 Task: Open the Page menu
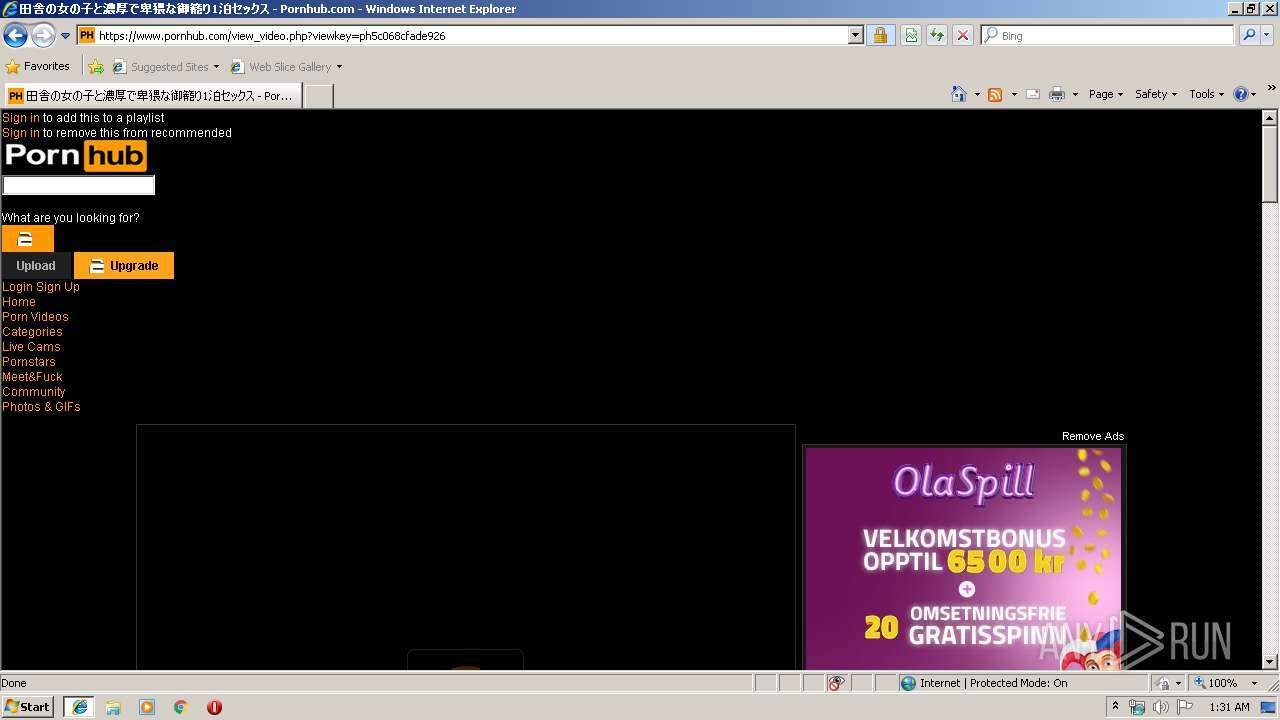point(1106,94)
